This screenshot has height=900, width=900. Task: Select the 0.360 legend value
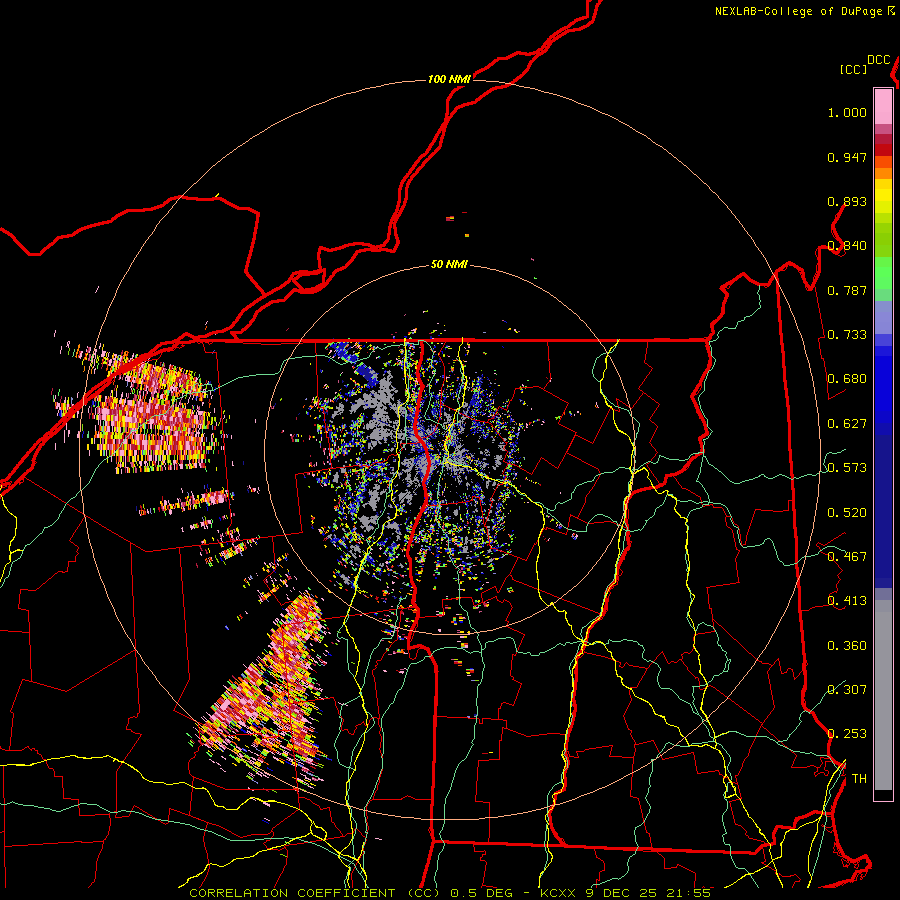coord(847,646)
